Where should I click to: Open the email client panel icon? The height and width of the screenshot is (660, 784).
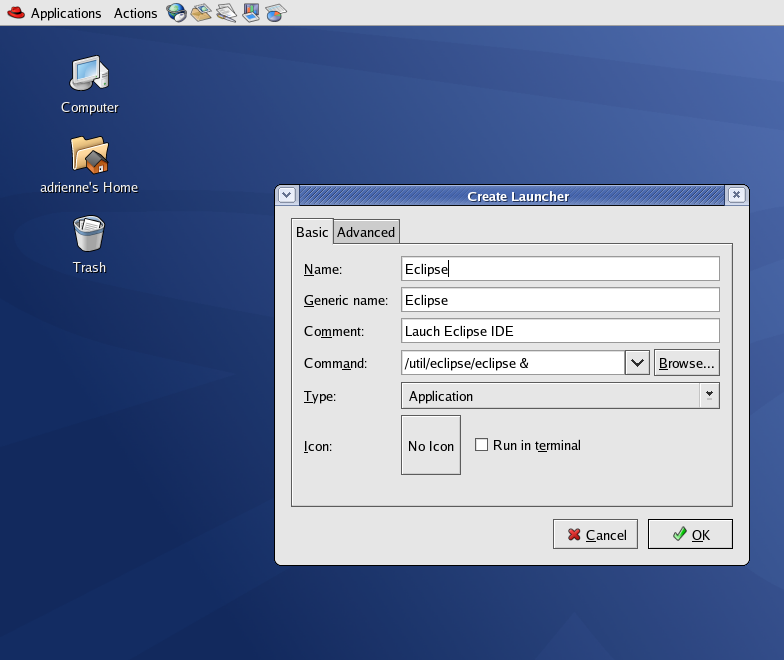pyautogui.click(x=201, y=13)
